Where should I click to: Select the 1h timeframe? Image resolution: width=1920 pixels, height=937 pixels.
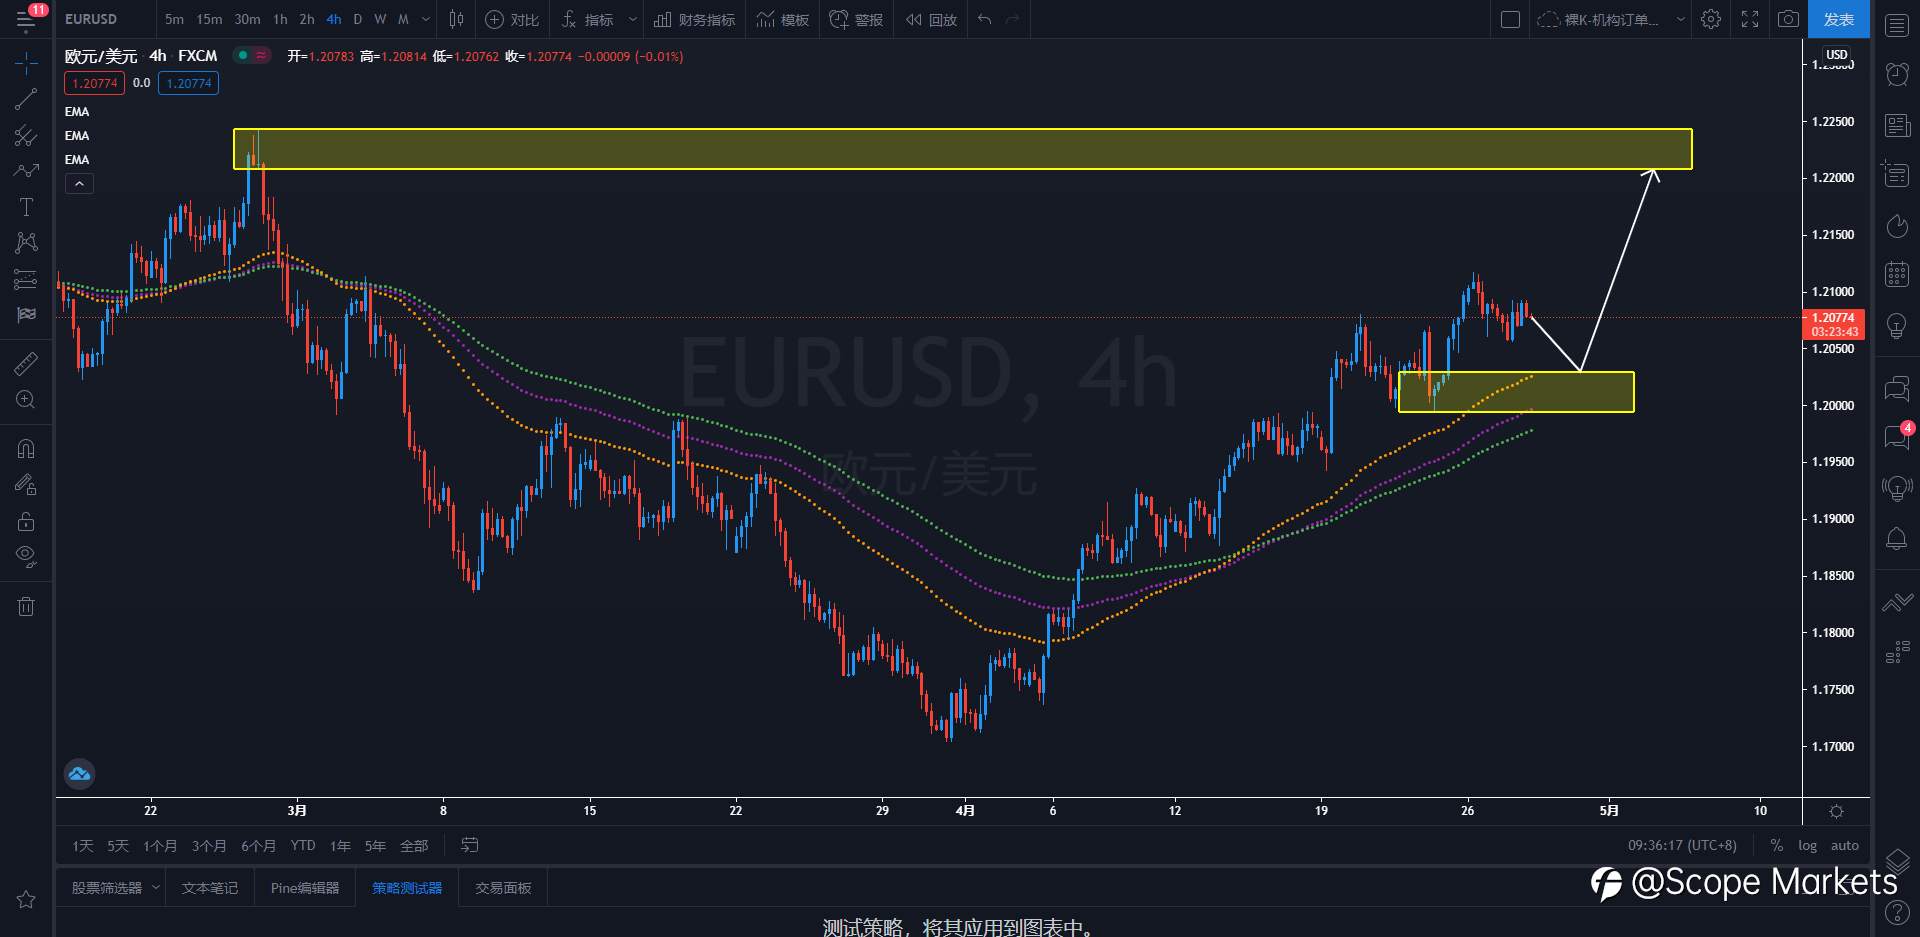click(x=280, y=19)
